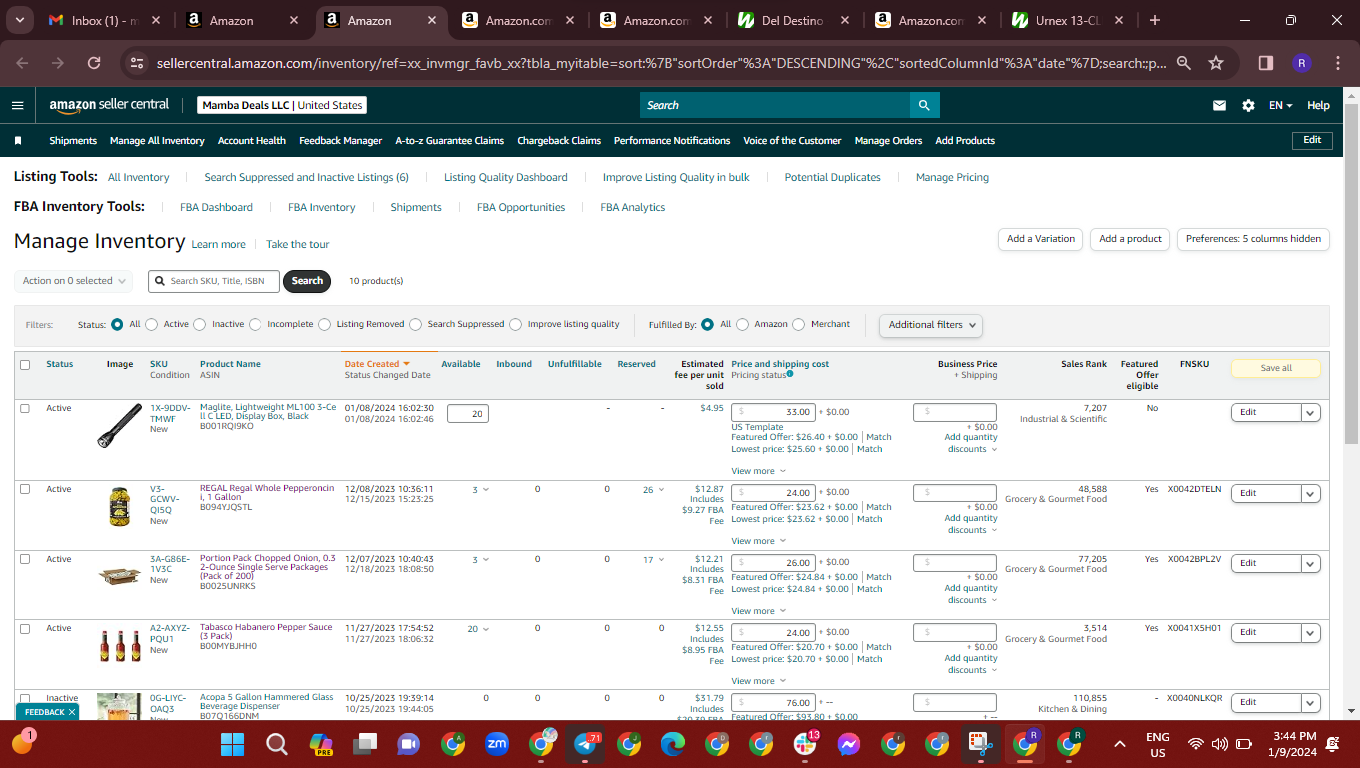Open the FBA Dashboard link
This screenshot has width=1360, height=768.
pos(216,207)
